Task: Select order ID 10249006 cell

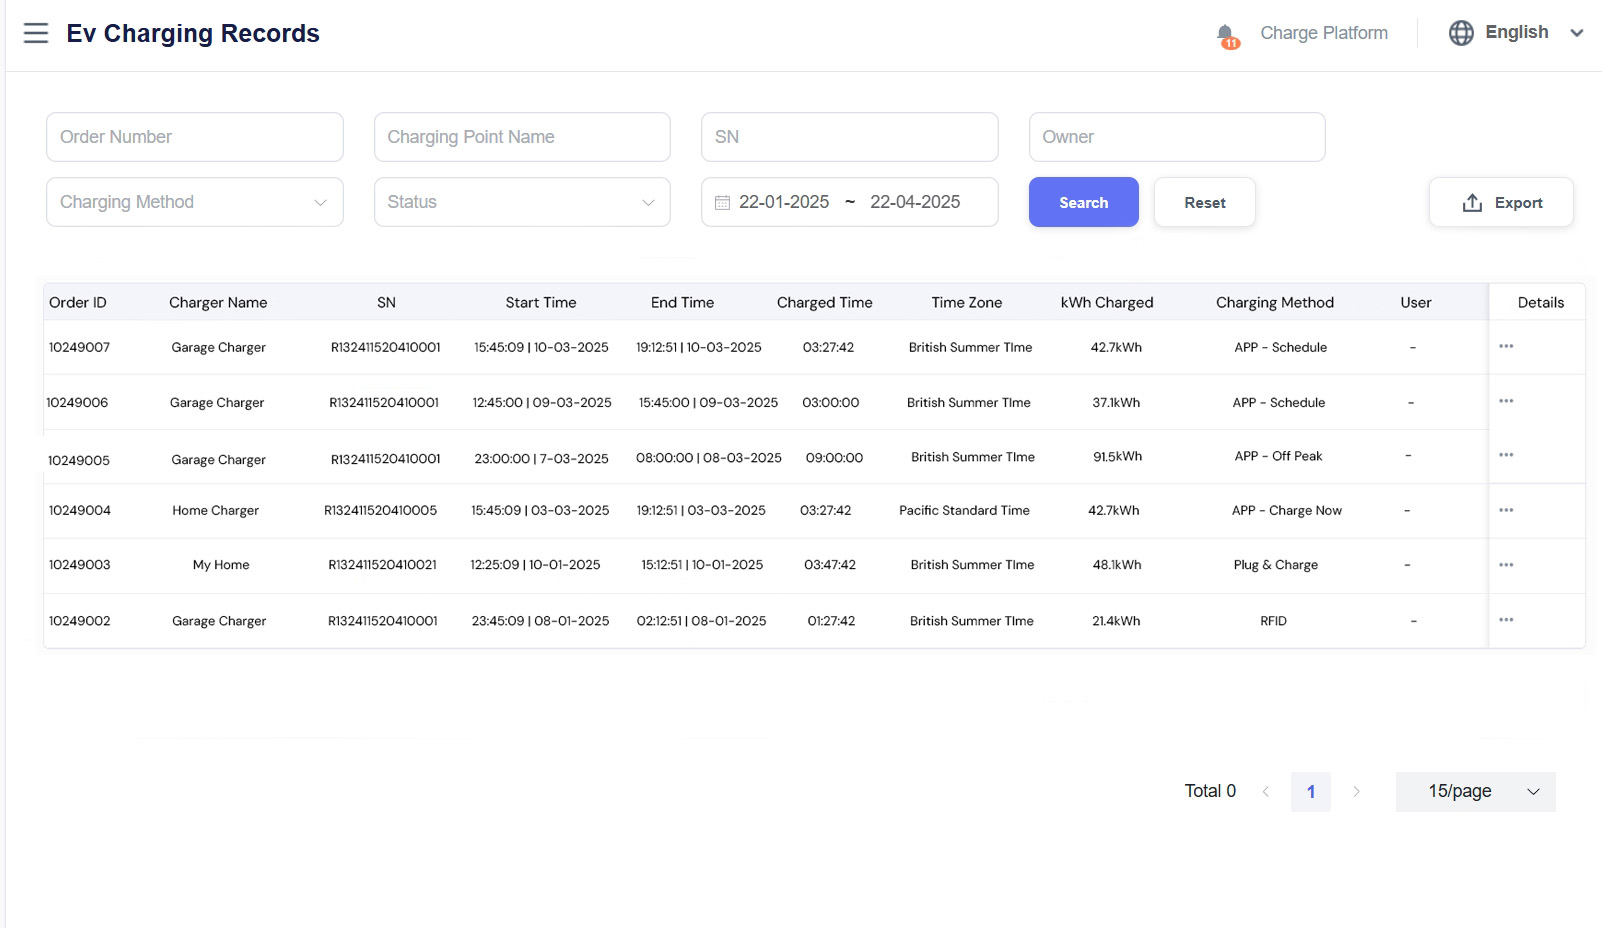Action: pos(77,403)
